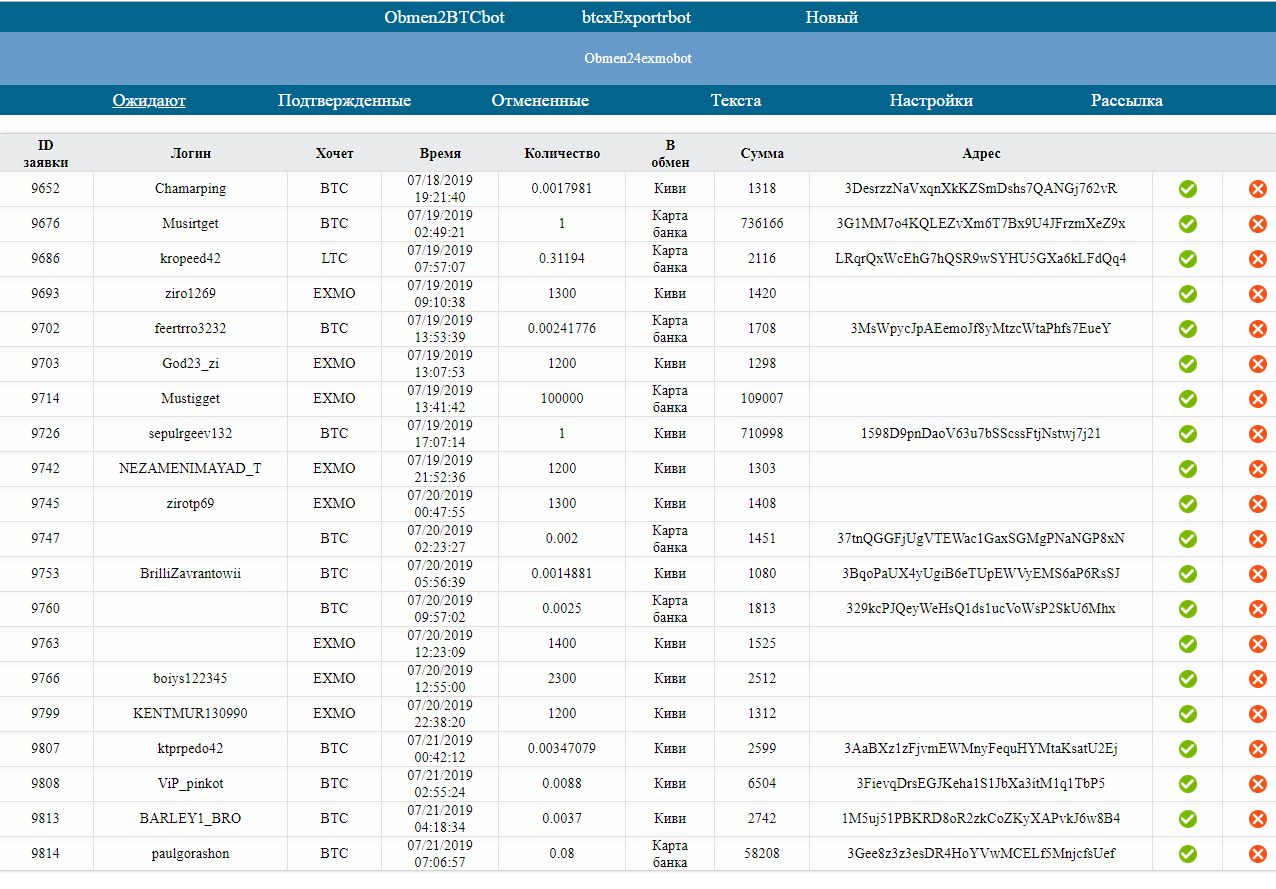Click the ID заявки column header
The width and height of the screenshot is (1276, 889).
point(47,153)
